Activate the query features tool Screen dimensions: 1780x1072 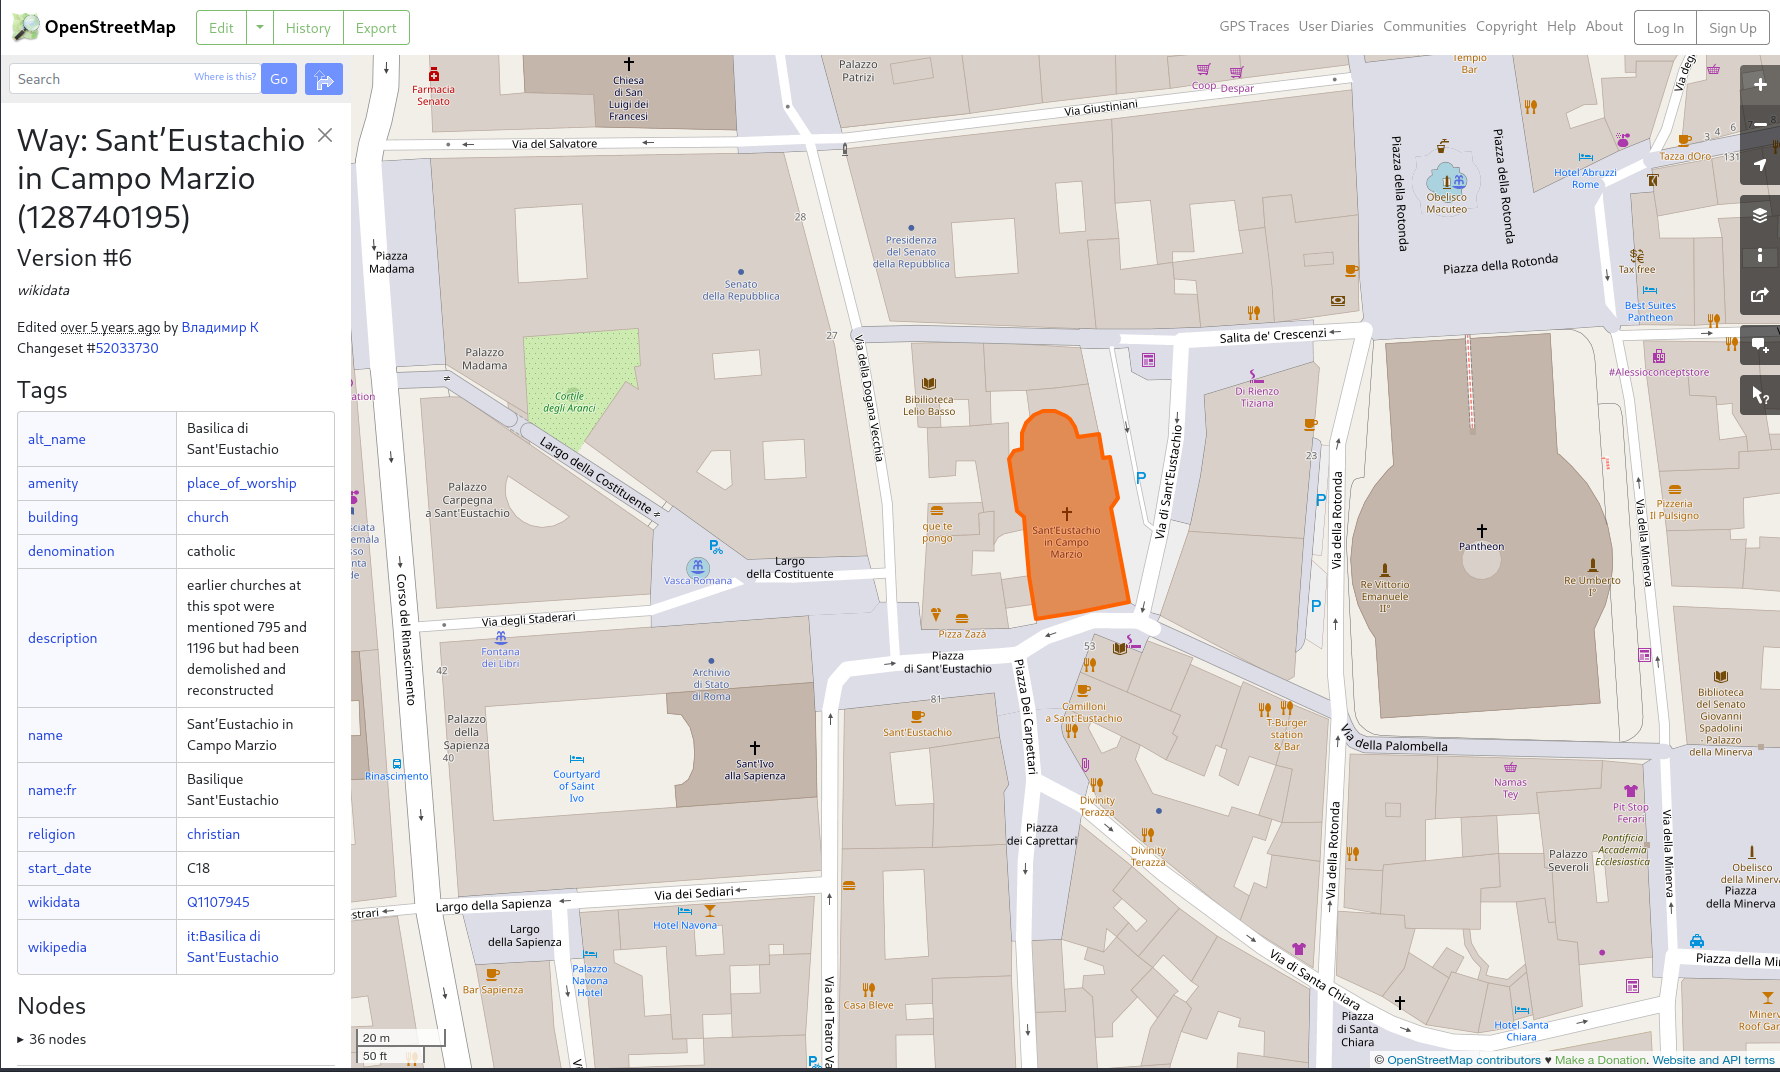coord(1760,396)
